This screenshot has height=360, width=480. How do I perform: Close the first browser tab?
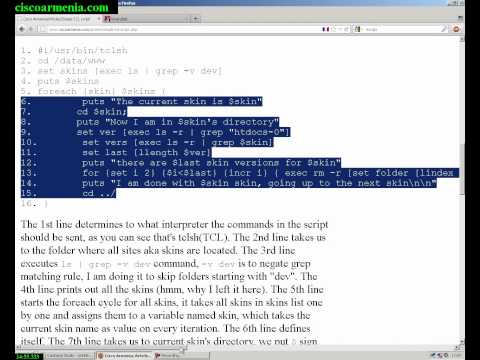pos(98,19)
